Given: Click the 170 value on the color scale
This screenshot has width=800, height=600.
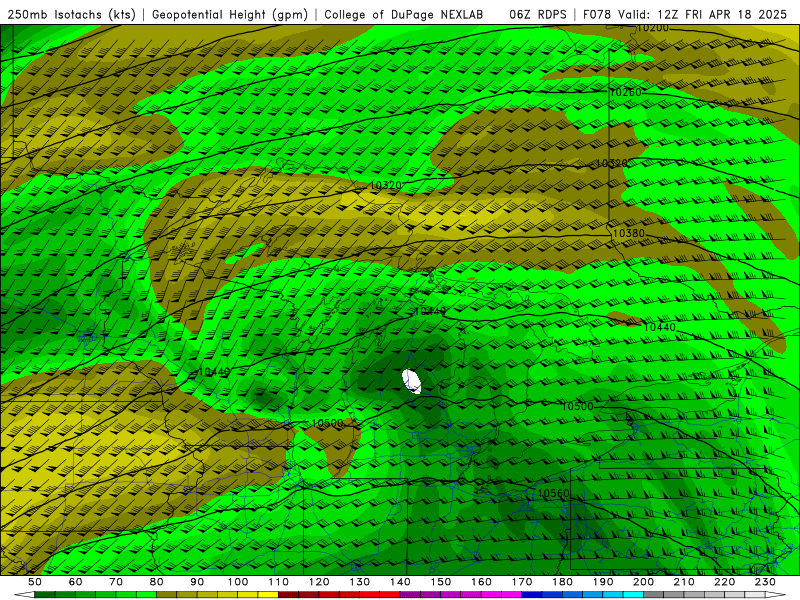Looking at the screenshot, I should click(522, 582).
